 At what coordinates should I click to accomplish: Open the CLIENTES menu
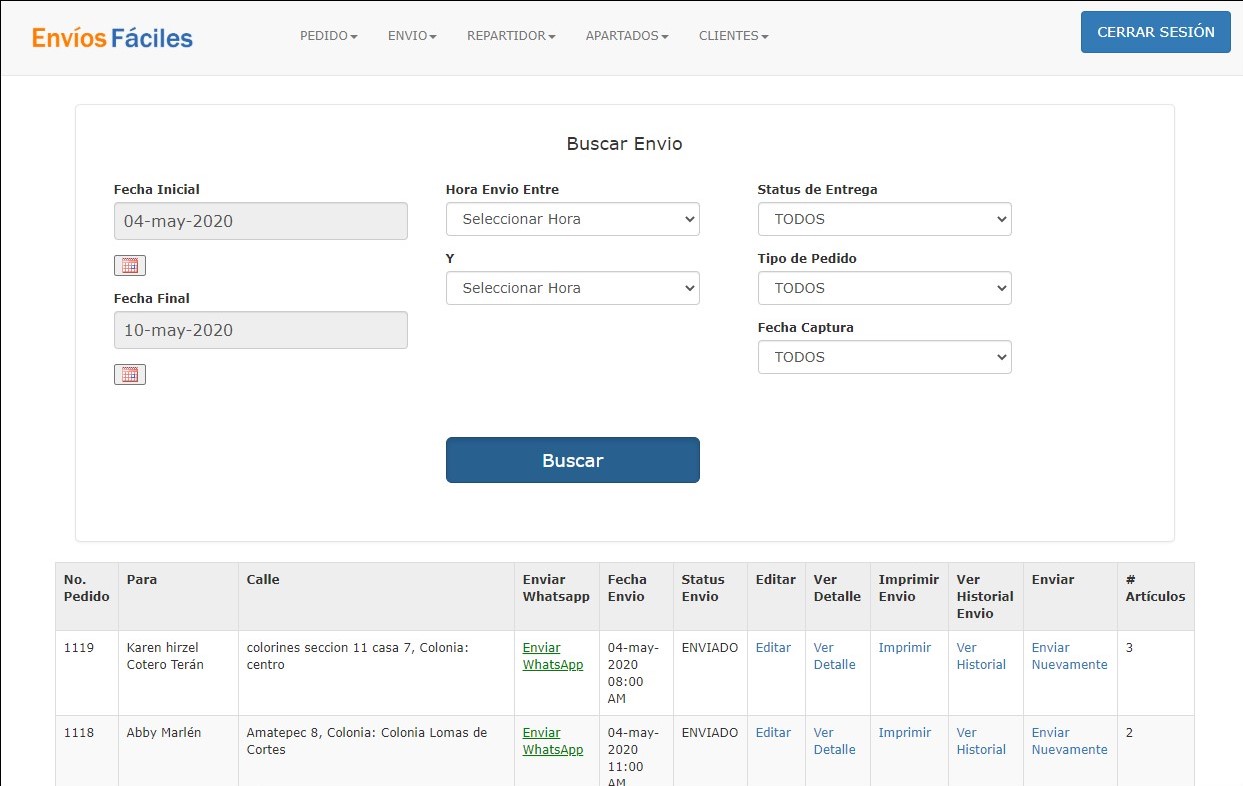tap(733, 36)
